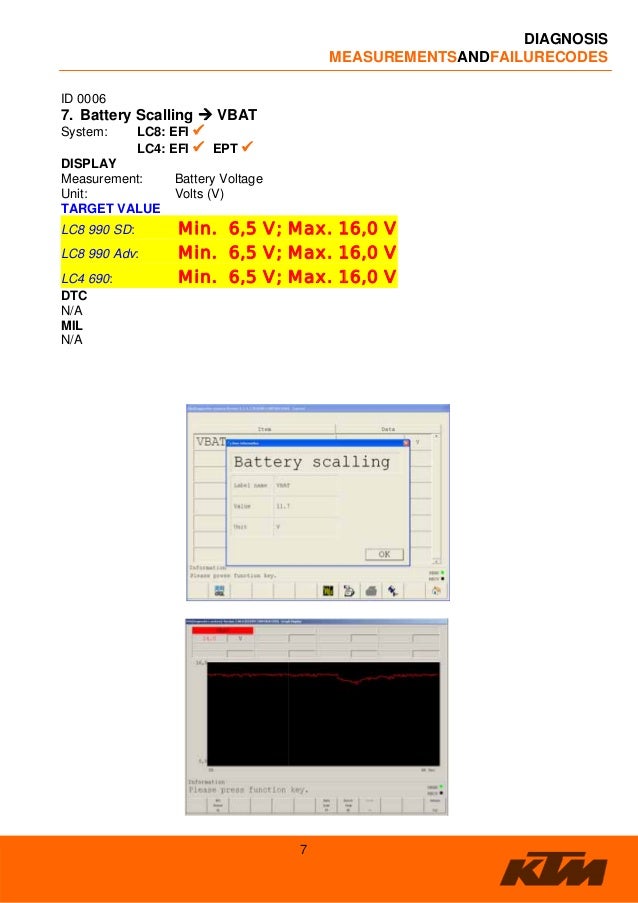Close the Battery scalling dialog via red X
This screenshot has width=638, height=903.
pos(406,443)
